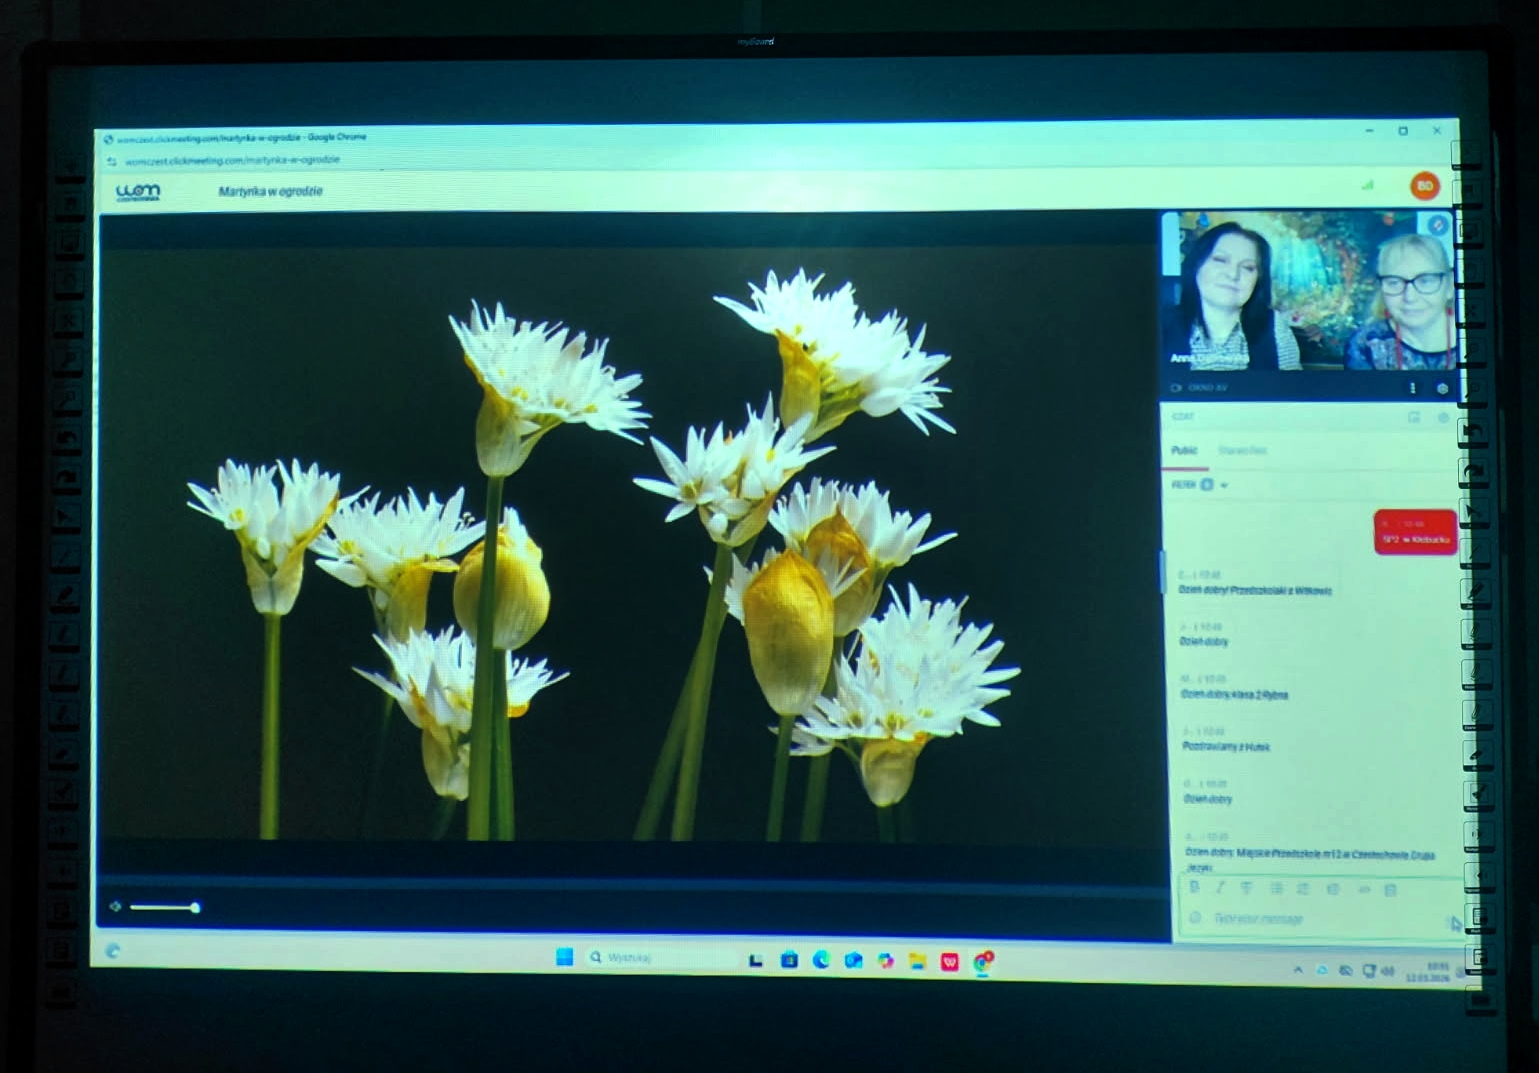Screen dimensions: 1539x1073
Task: Pop out the chat panel window icon
Action: [x=1414, y=417]
